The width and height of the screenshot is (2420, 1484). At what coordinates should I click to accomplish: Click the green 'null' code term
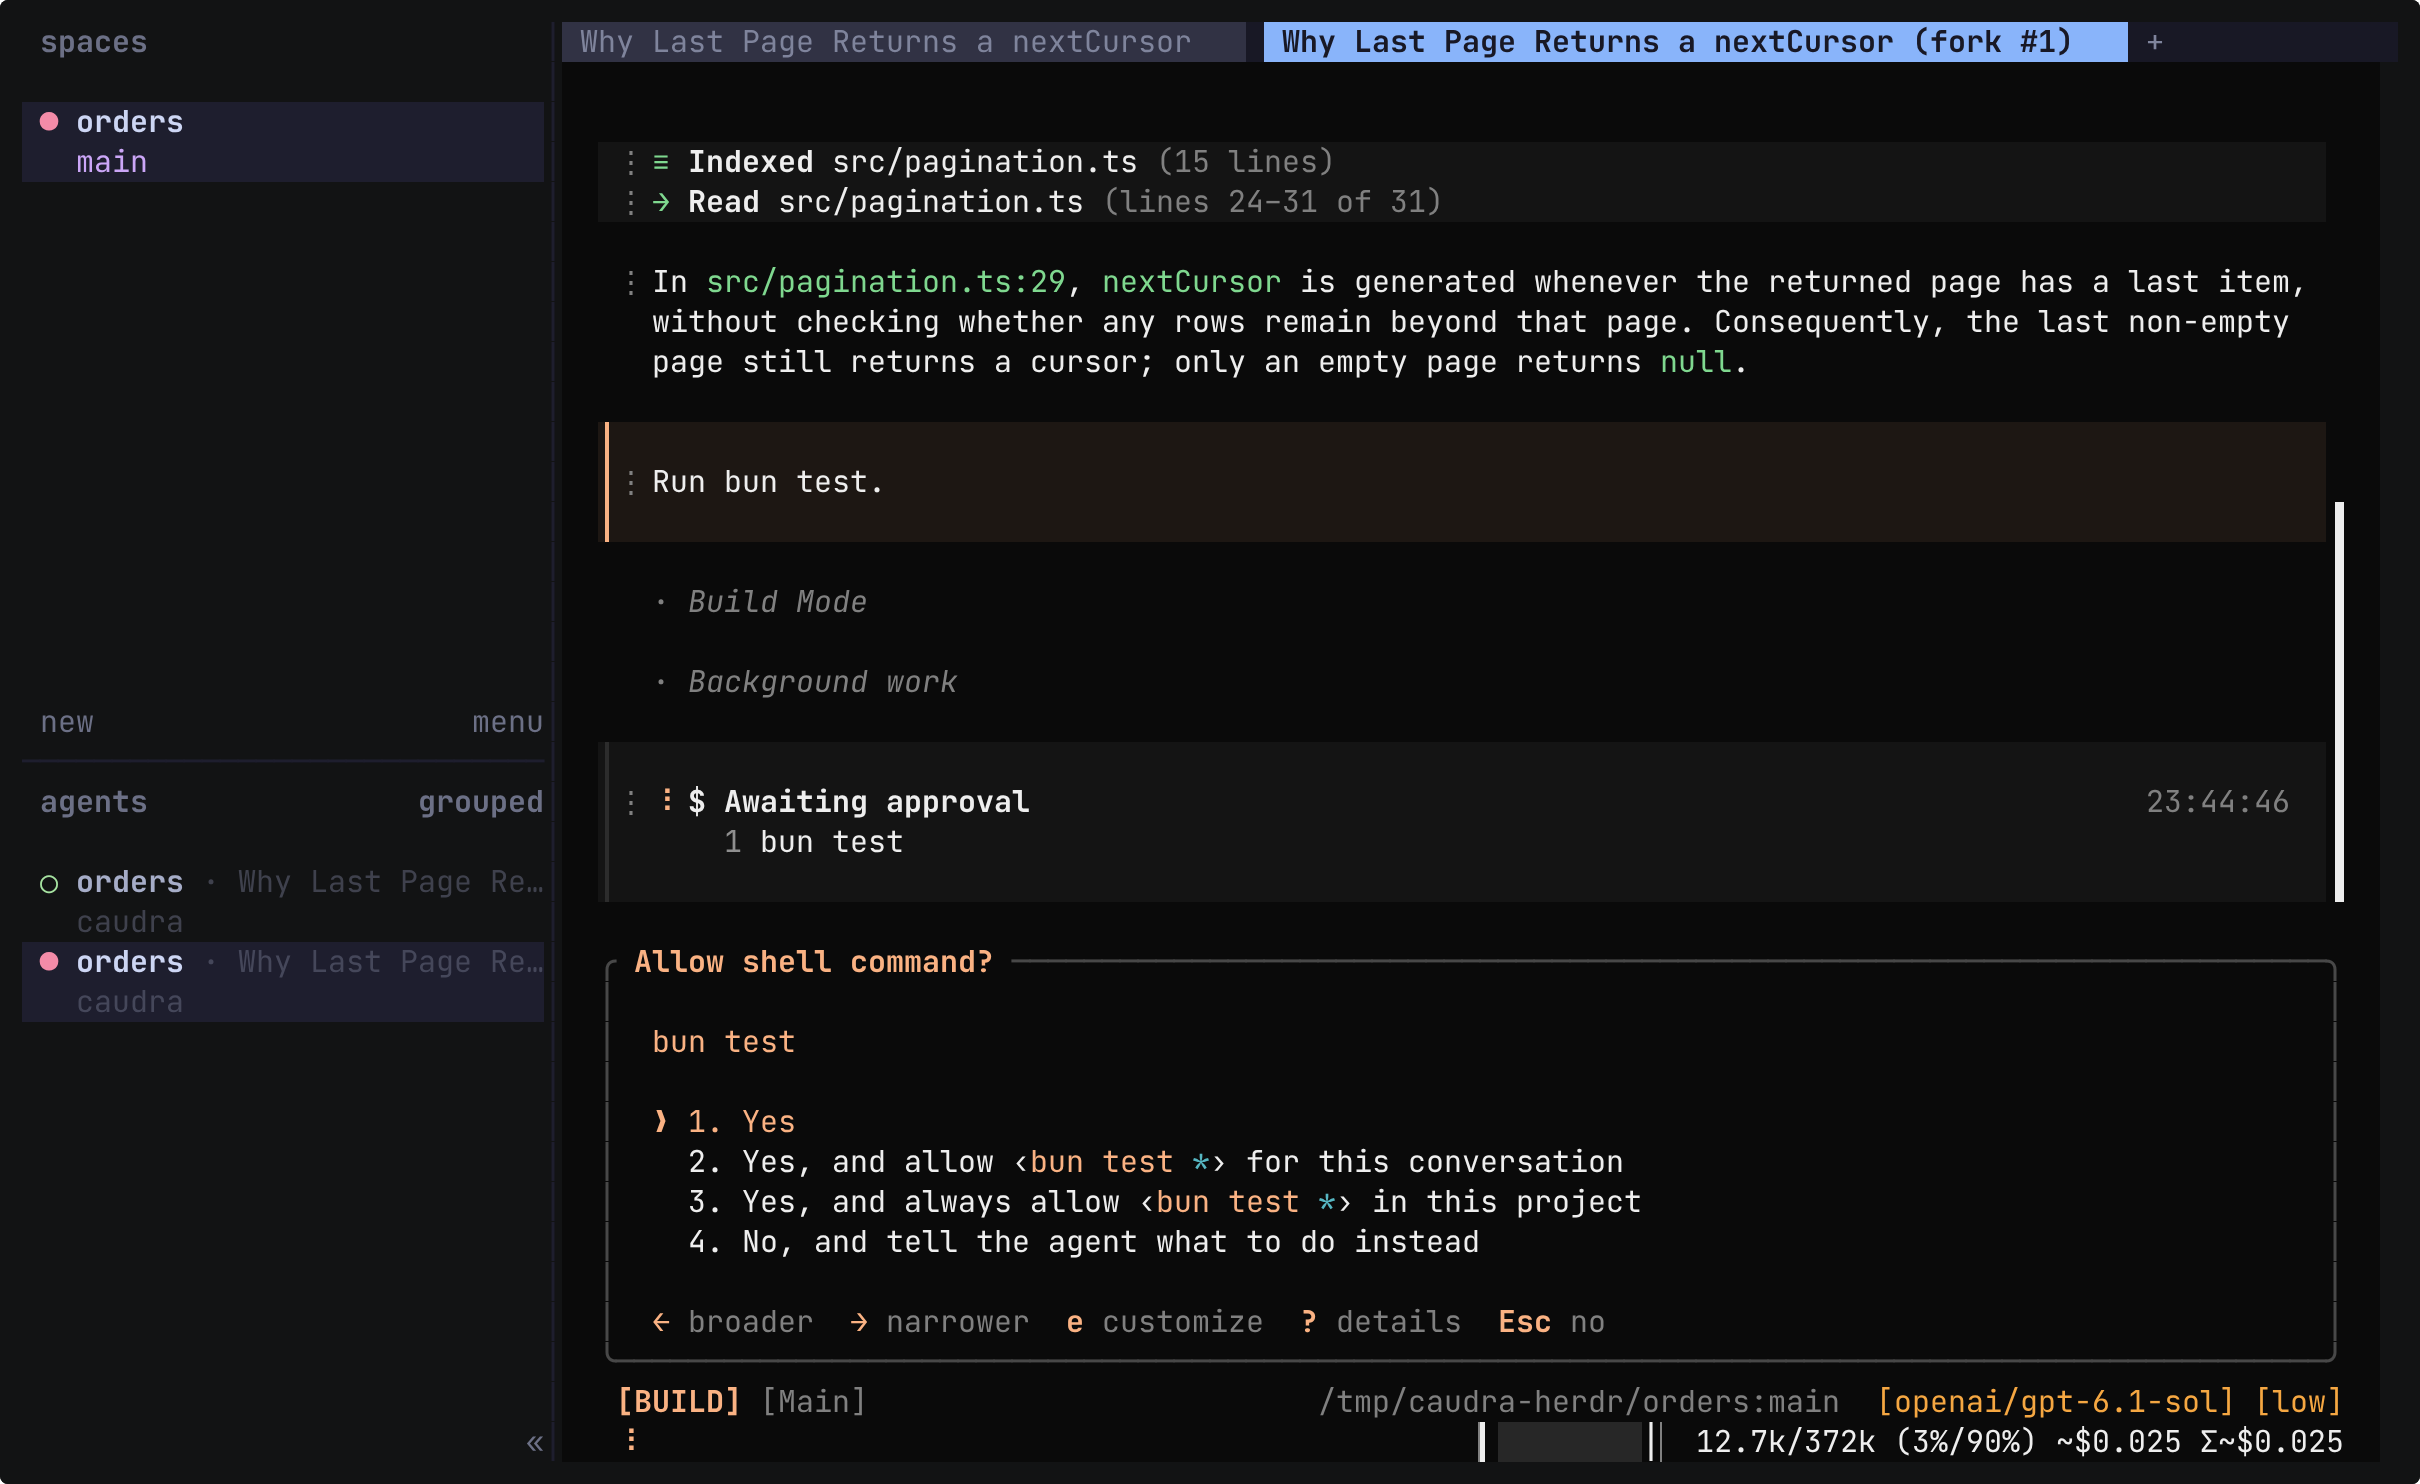pyautogui.click(x=1696, y=362)
